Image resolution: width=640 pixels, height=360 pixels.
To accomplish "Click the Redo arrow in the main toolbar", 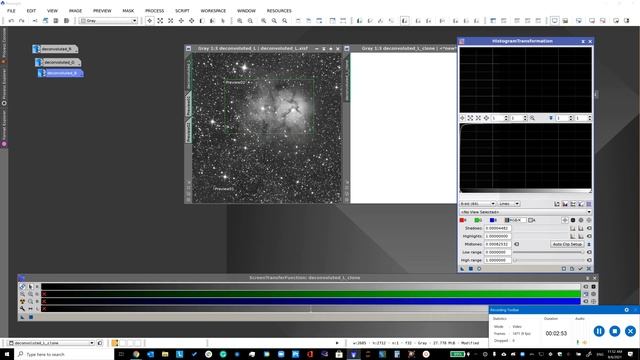I will (22, 20).
